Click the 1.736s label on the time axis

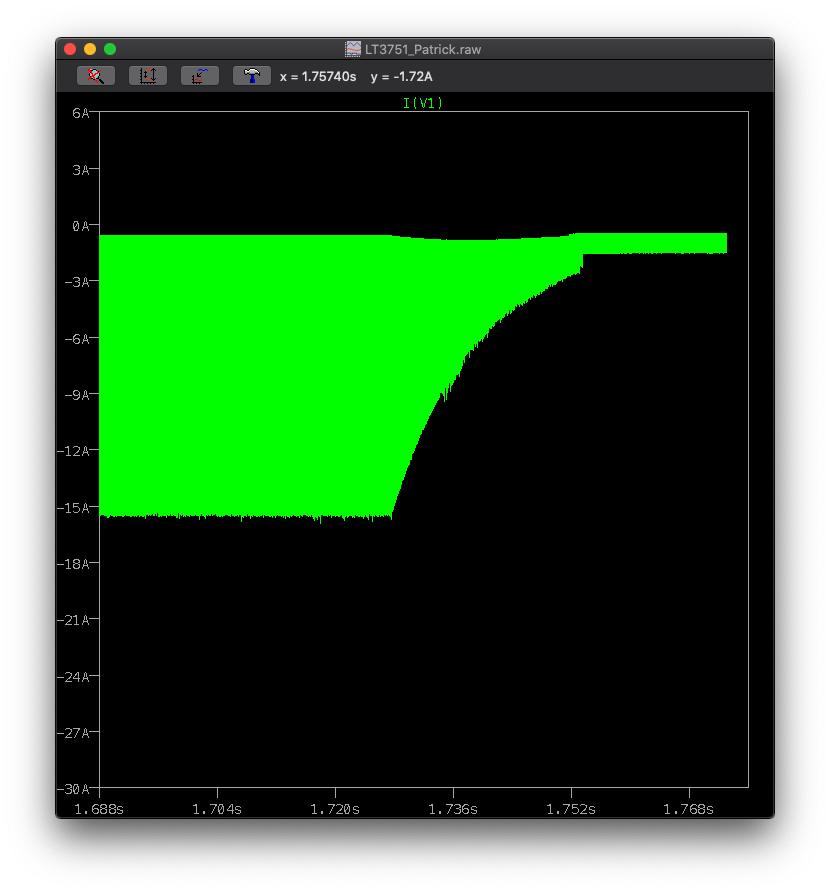[453, 809]
